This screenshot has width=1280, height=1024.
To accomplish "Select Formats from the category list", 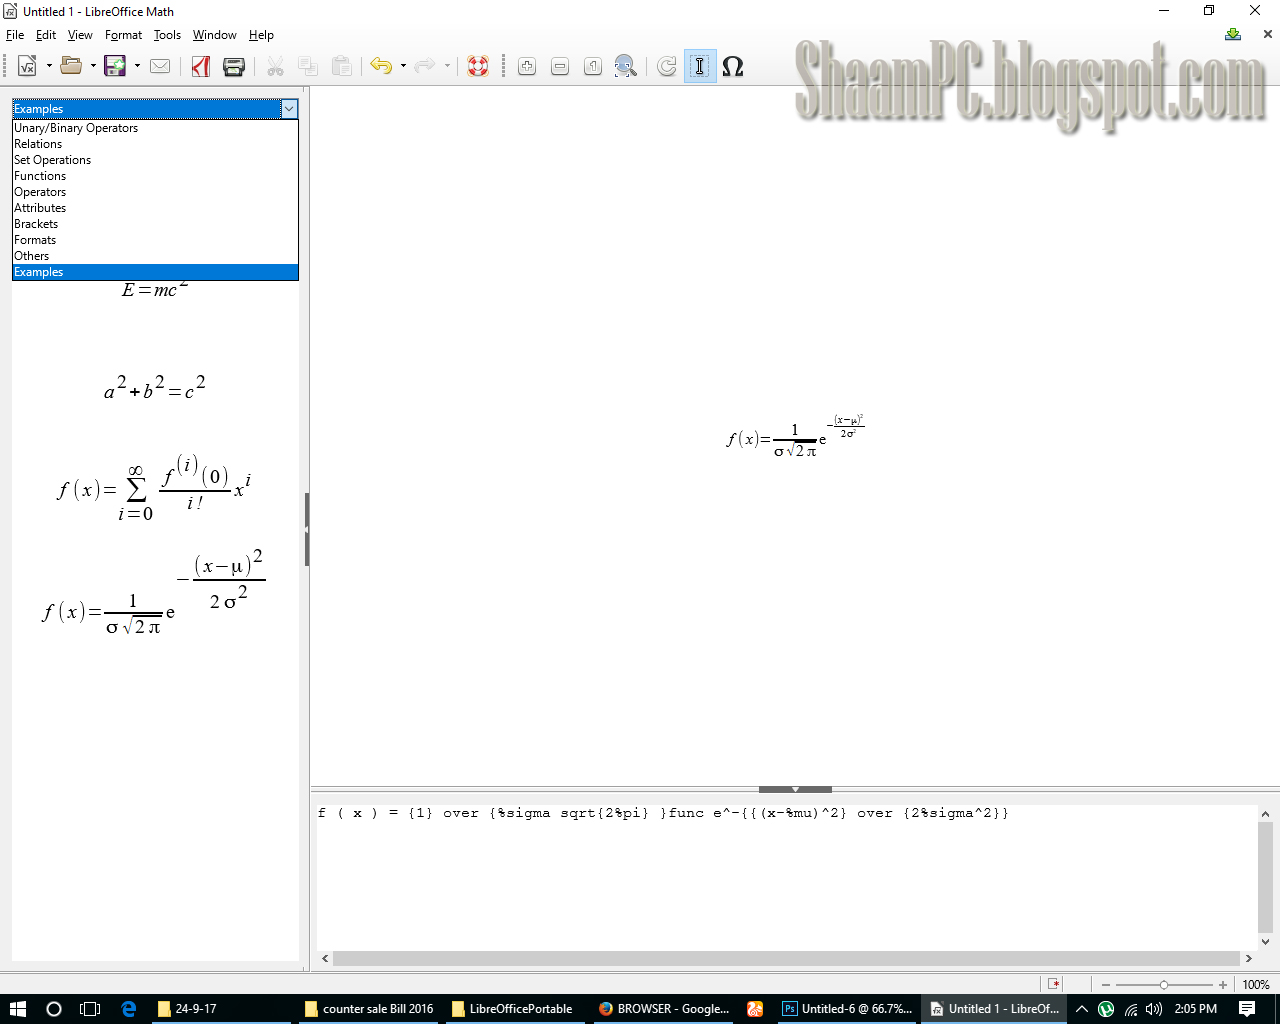I will [155, 240].
